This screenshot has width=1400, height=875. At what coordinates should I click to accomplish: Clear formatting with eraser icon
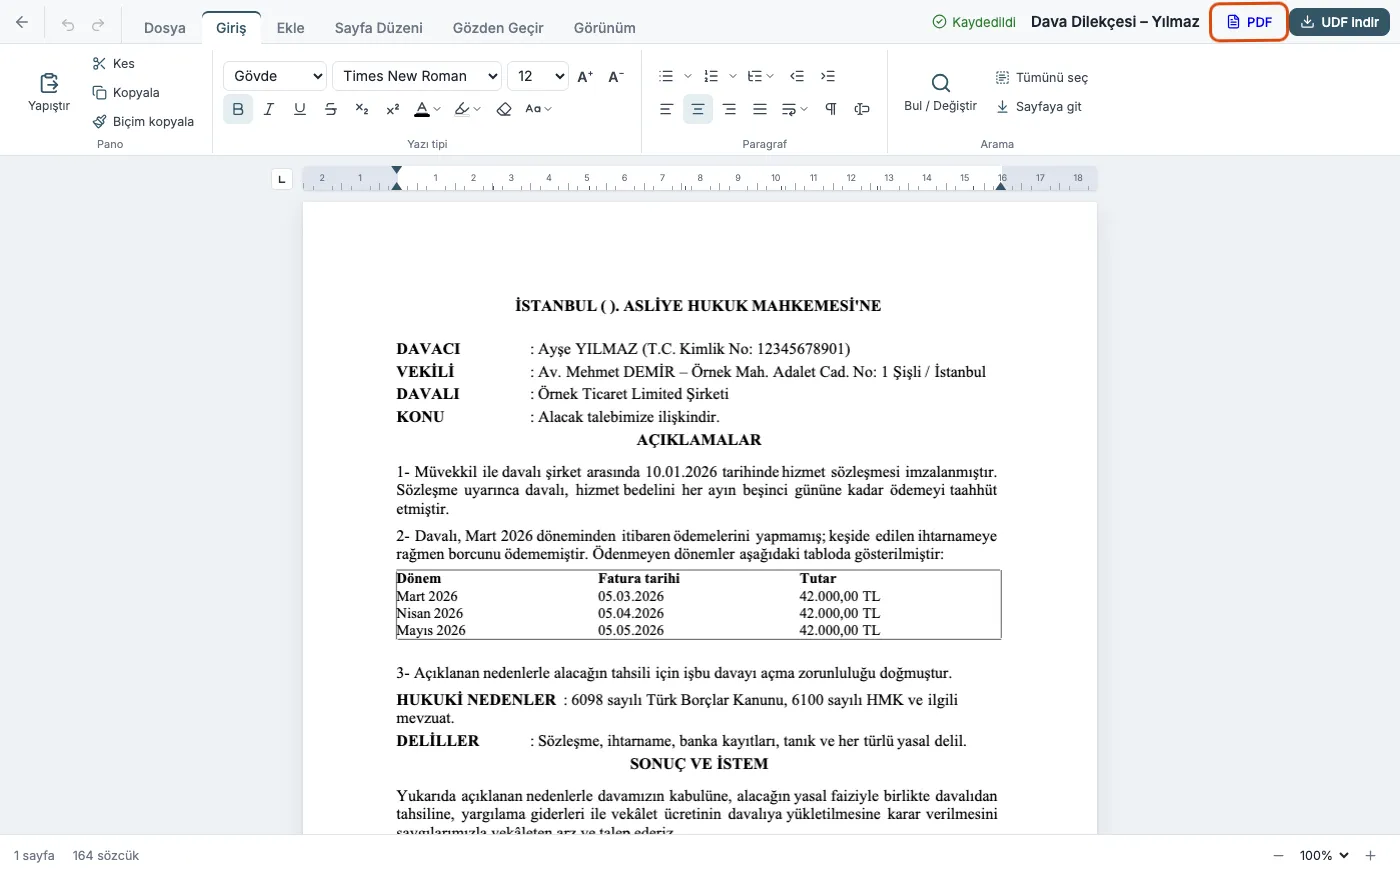click(x=504, y=109)
